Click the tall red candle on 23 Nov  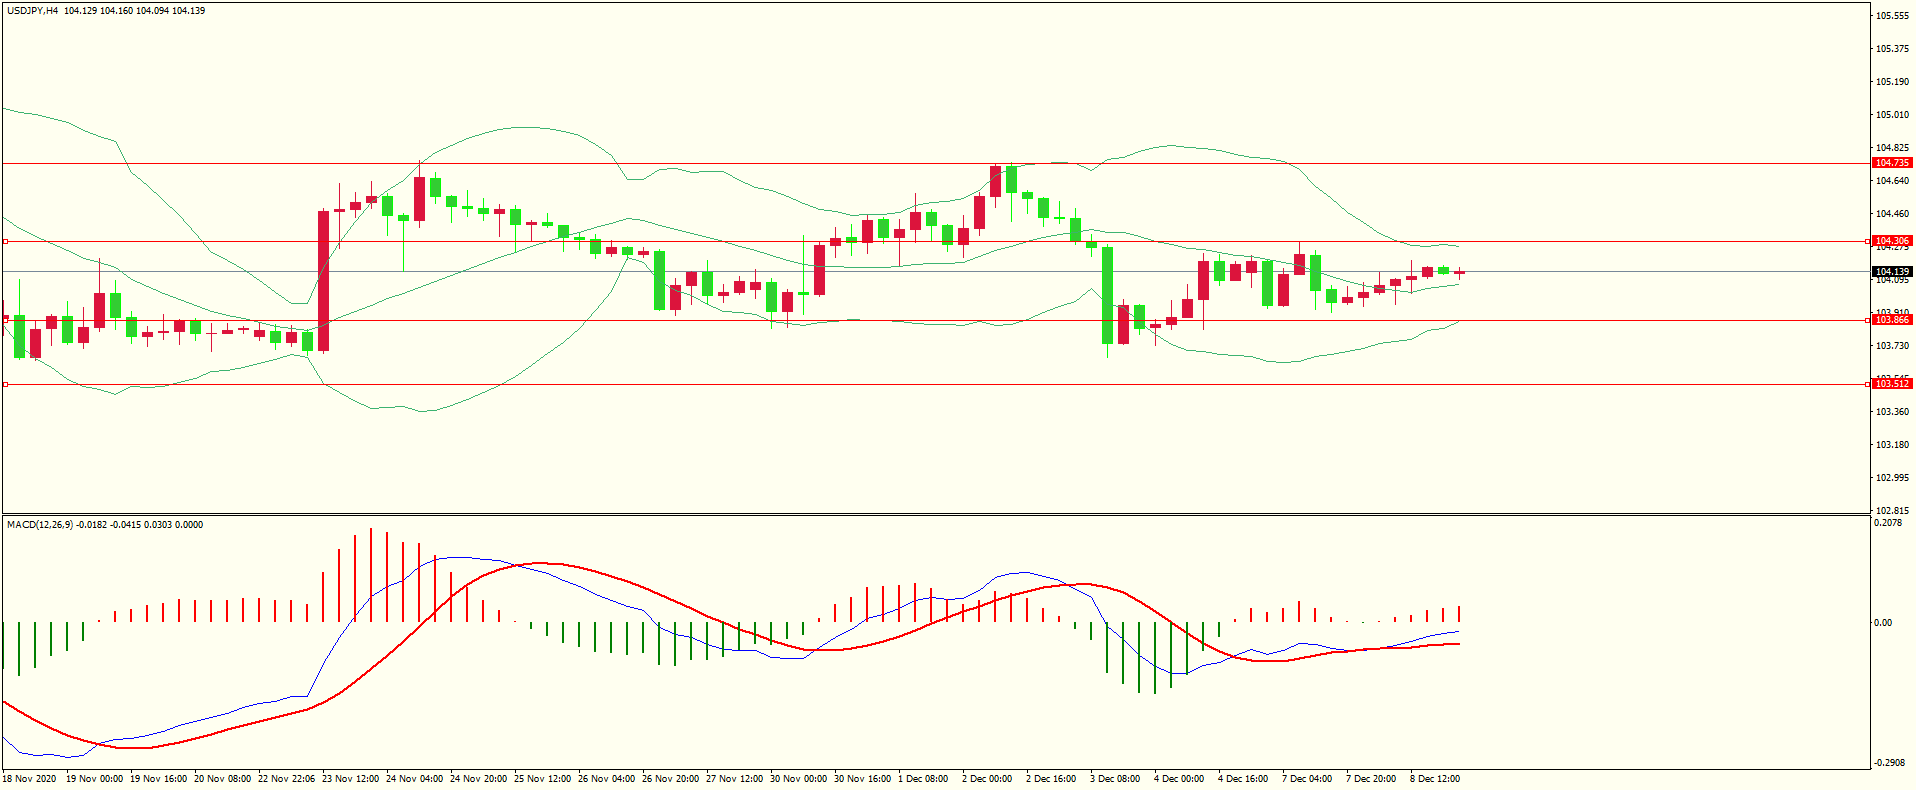pyautogui.click(x=323, y=280)
